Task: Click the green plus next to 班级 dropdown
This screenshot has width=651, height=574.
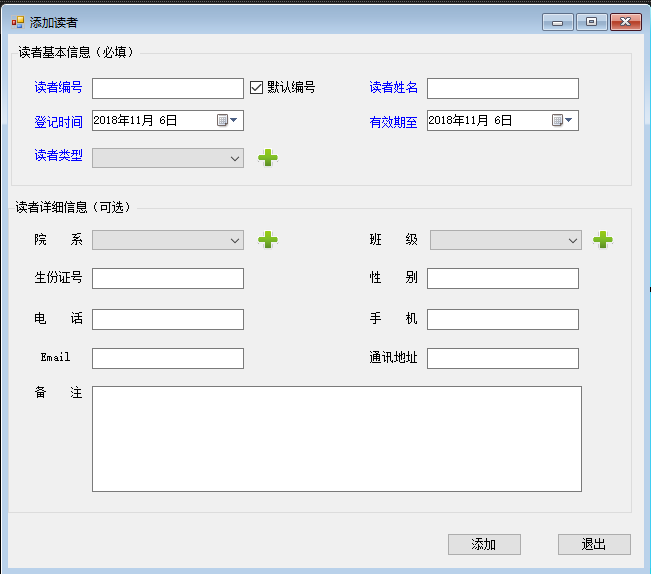Action: coord(603,239)
